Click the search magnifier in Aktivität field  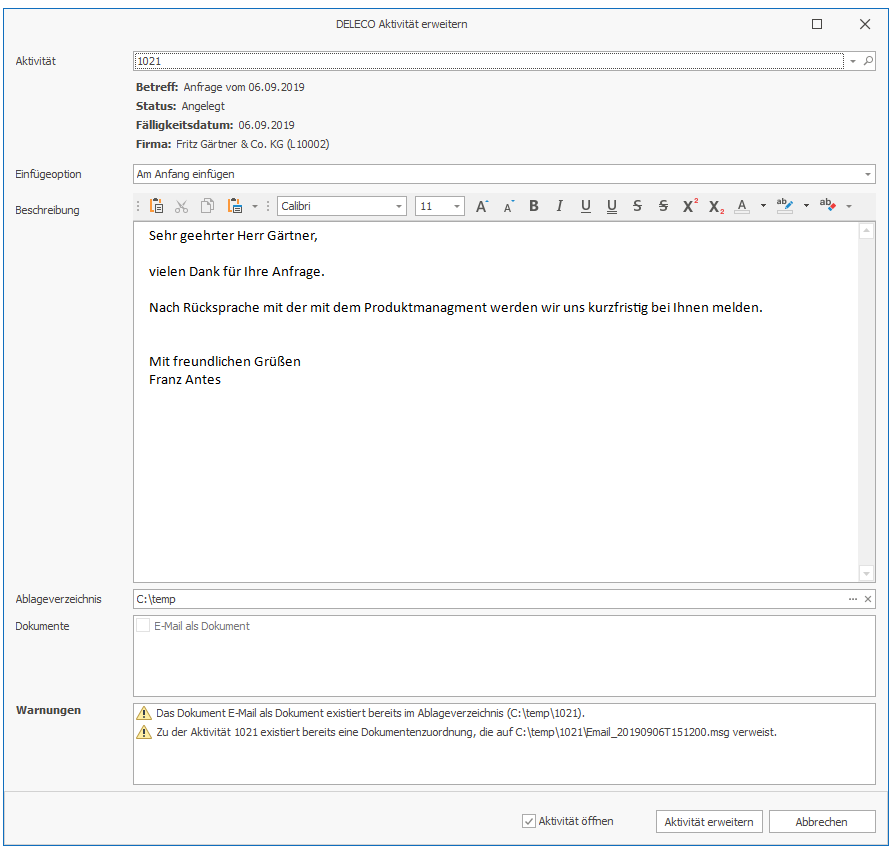point(868,61)
